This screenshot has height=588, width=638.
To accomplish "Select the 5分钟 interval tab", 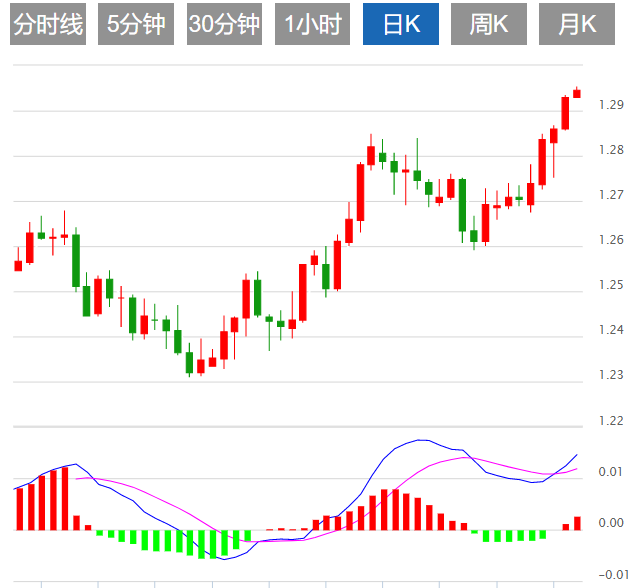I will point(136,24).
